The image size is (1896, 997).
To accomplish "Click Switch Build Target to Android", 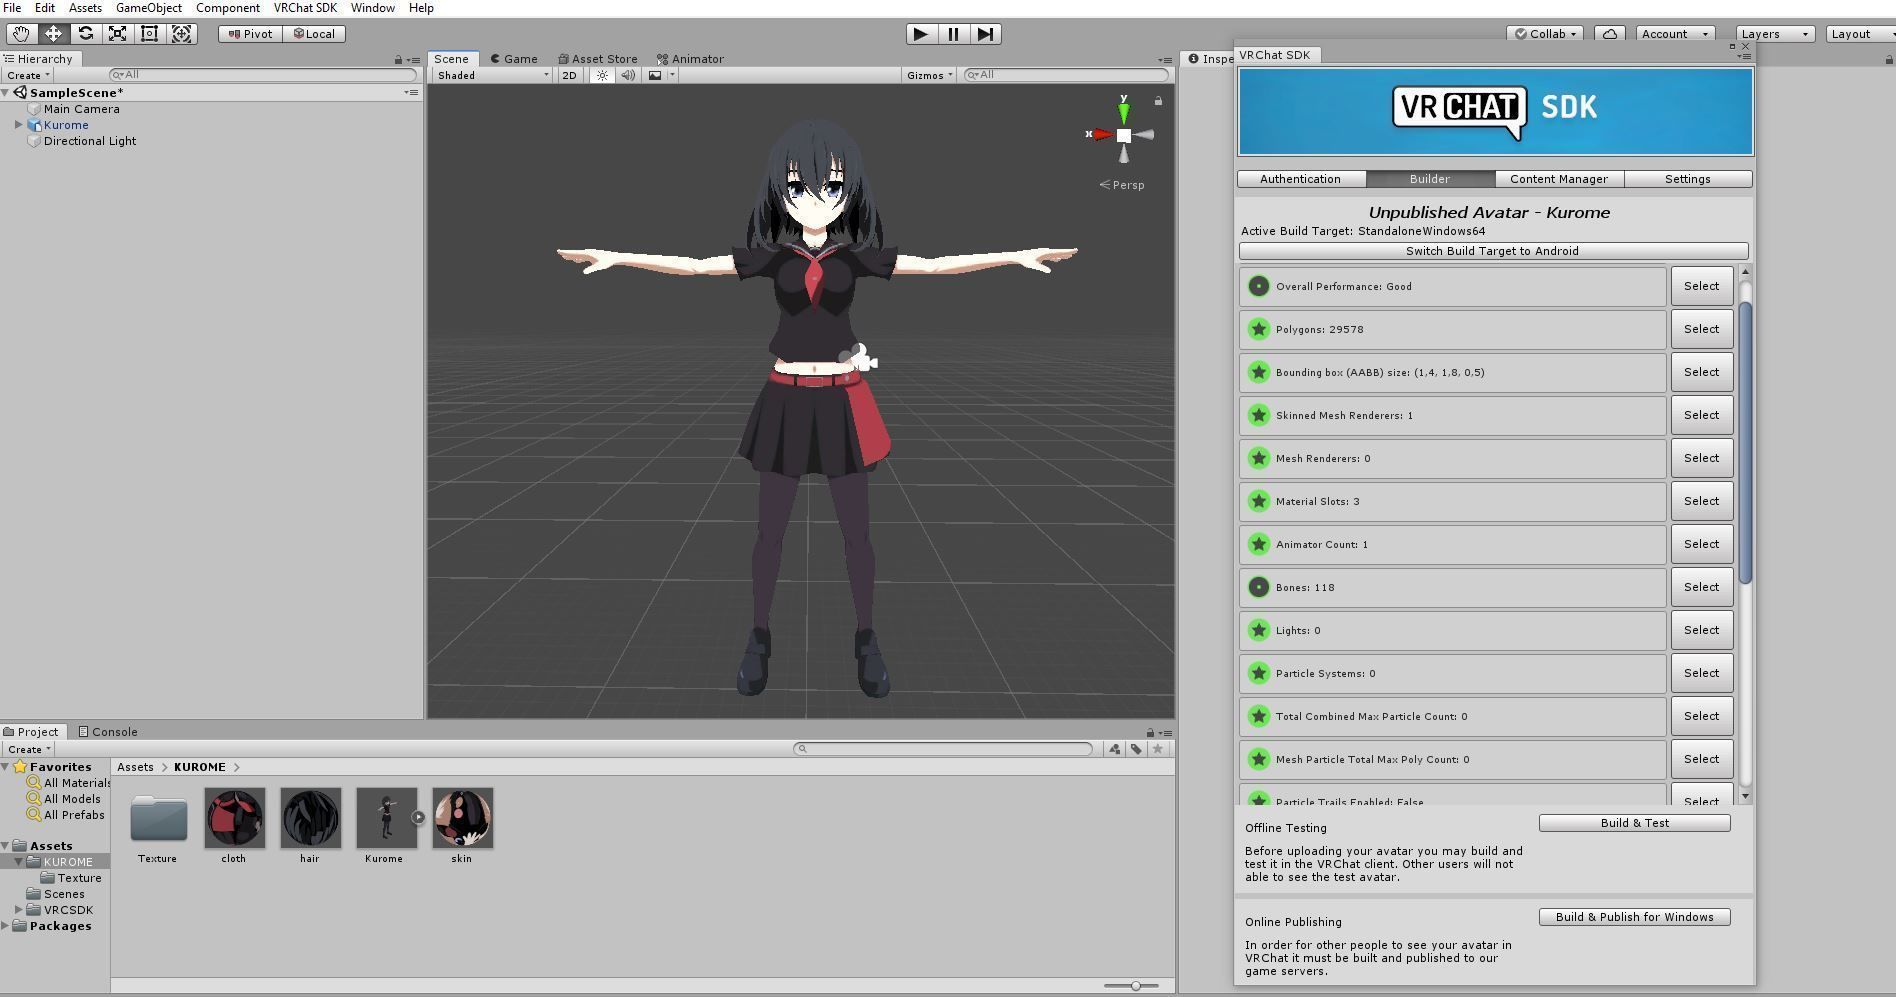I will pos(1493,251).
